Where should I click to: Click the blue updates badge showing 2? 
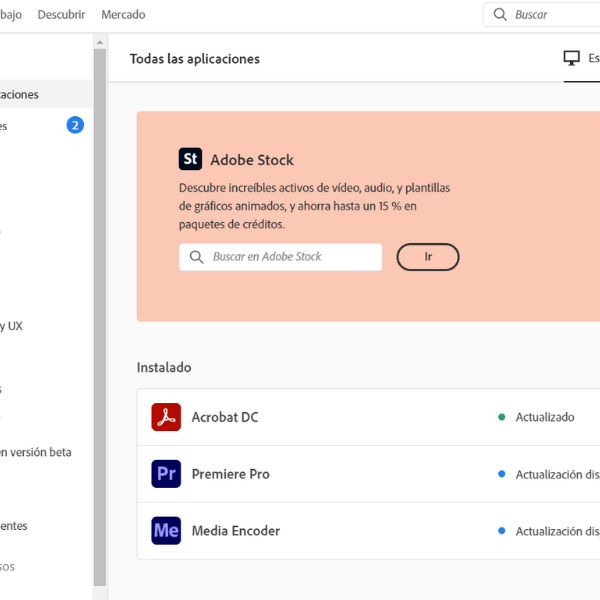tap(75, 125)
